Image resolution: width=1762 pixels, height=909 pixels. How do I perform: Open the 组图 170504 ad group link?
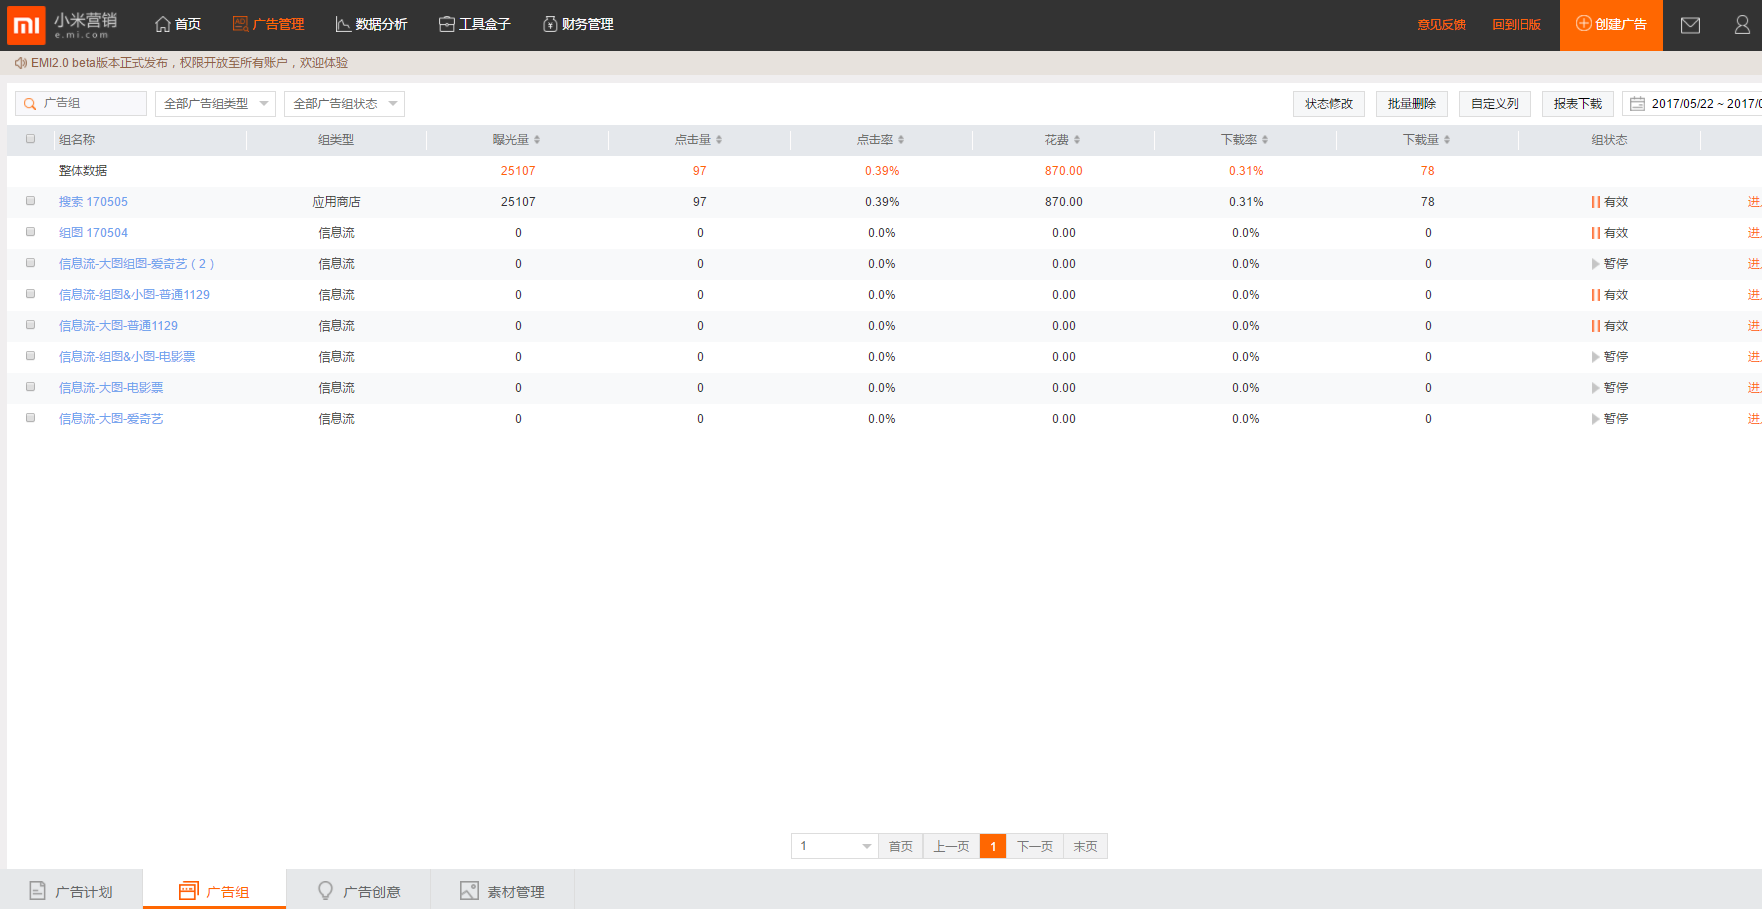pos(93,233)
